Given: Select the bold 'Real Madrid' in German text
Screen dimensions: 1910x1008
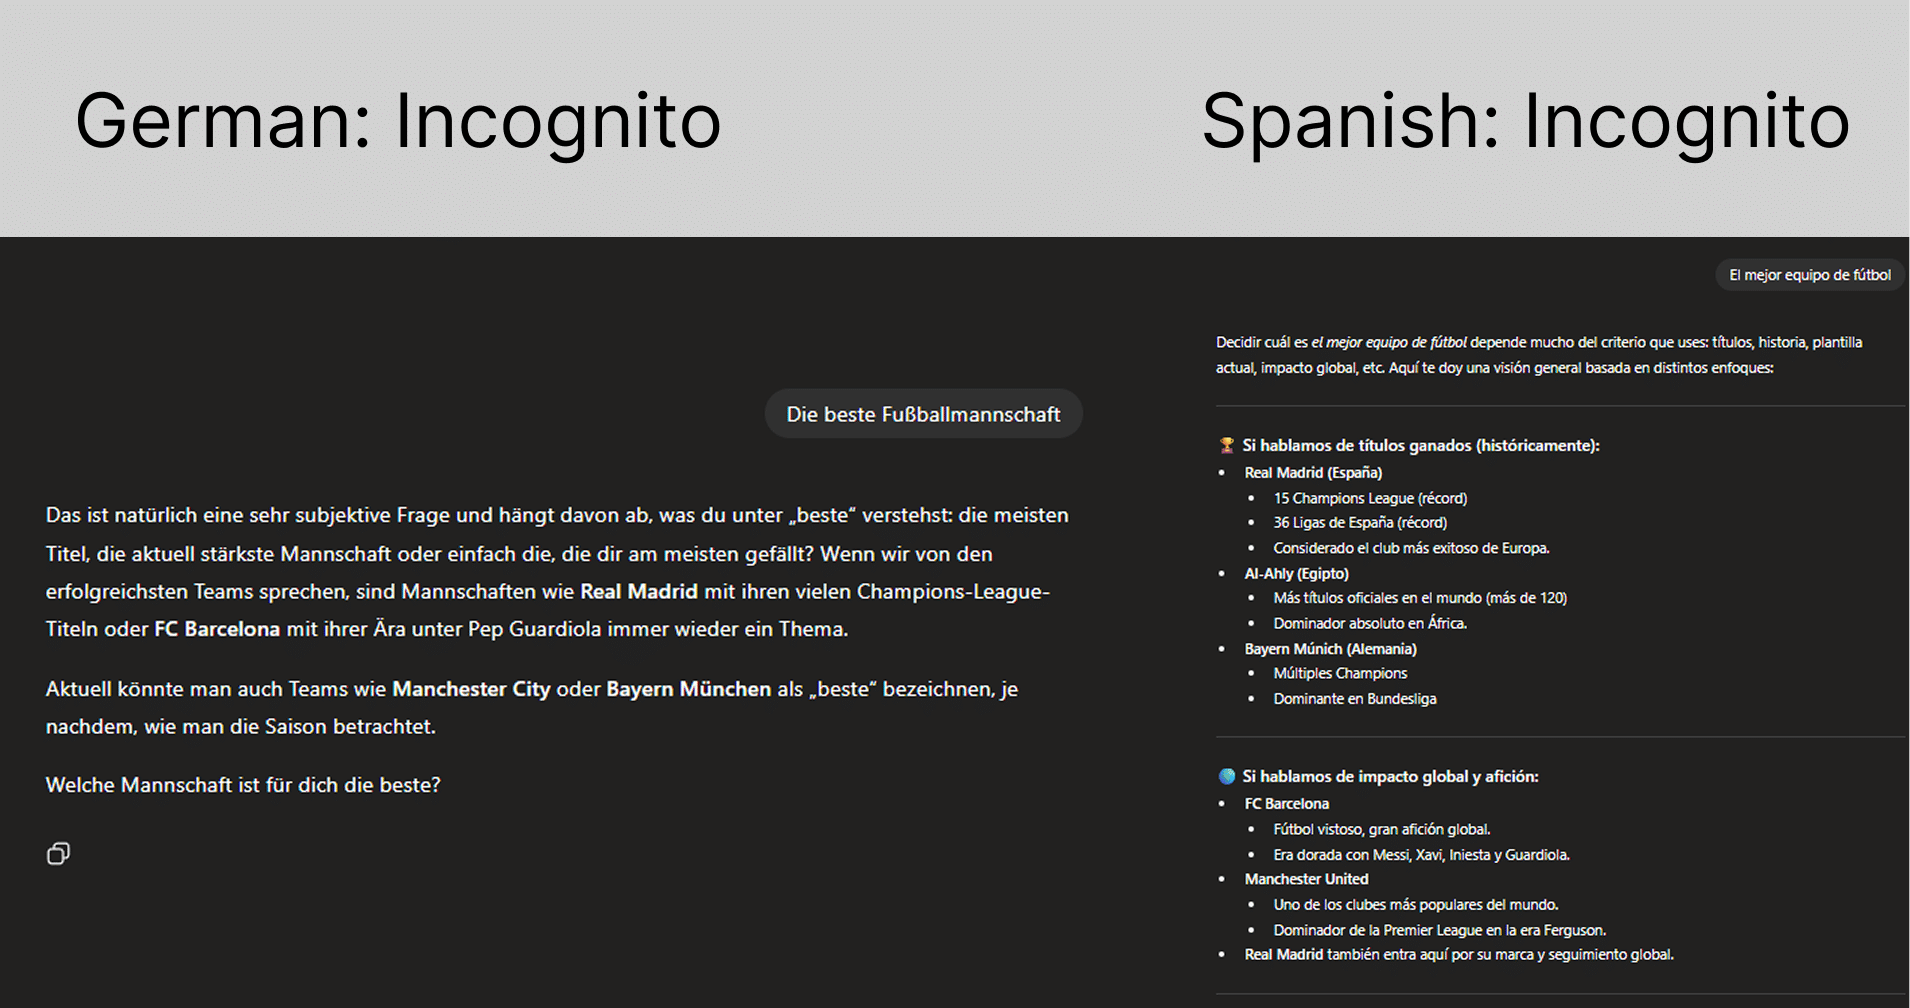Looking at the screenshot, I should (x=639, y=591).
